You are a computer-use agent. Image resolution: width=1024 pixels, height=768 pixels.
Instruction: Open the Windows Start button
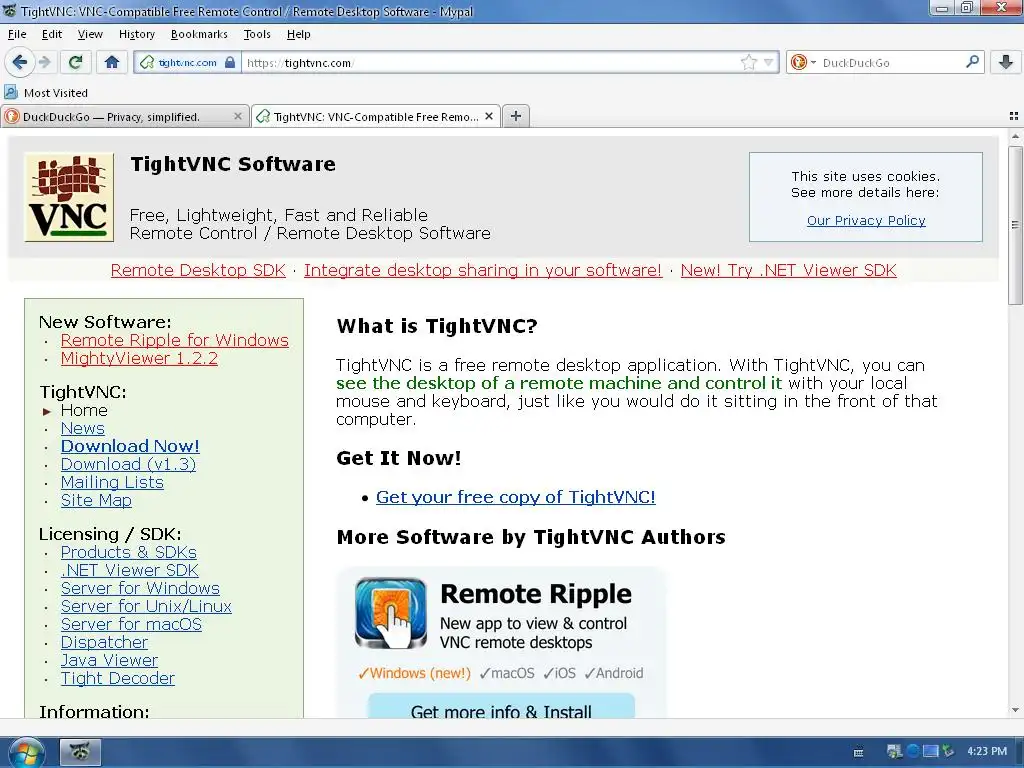pyautogui.click(x=26, y=753)
